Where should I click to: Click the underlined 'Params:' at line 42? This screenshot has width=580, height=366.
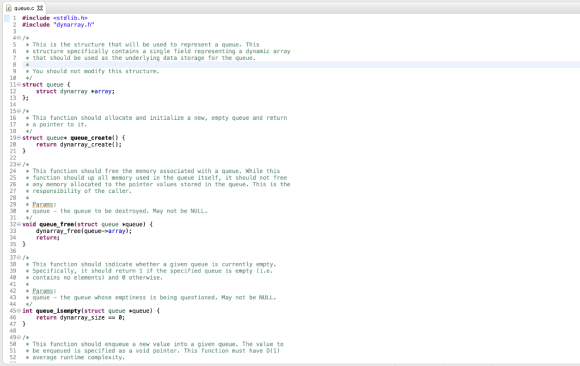pyautogui.click(x=44, y=291)
